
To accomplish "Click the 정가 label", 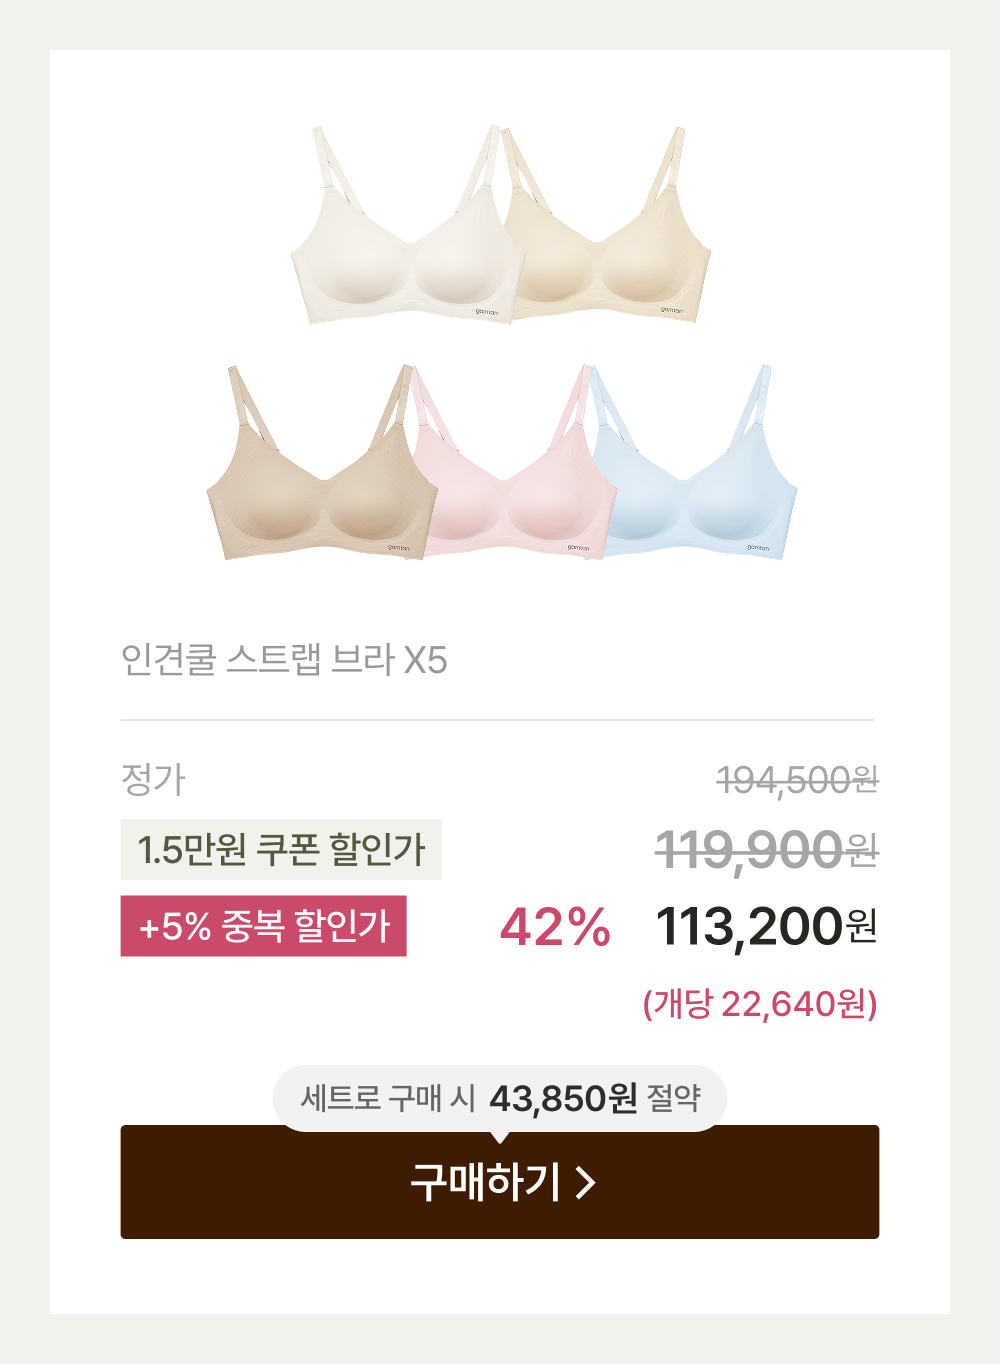I will [153, 779].
